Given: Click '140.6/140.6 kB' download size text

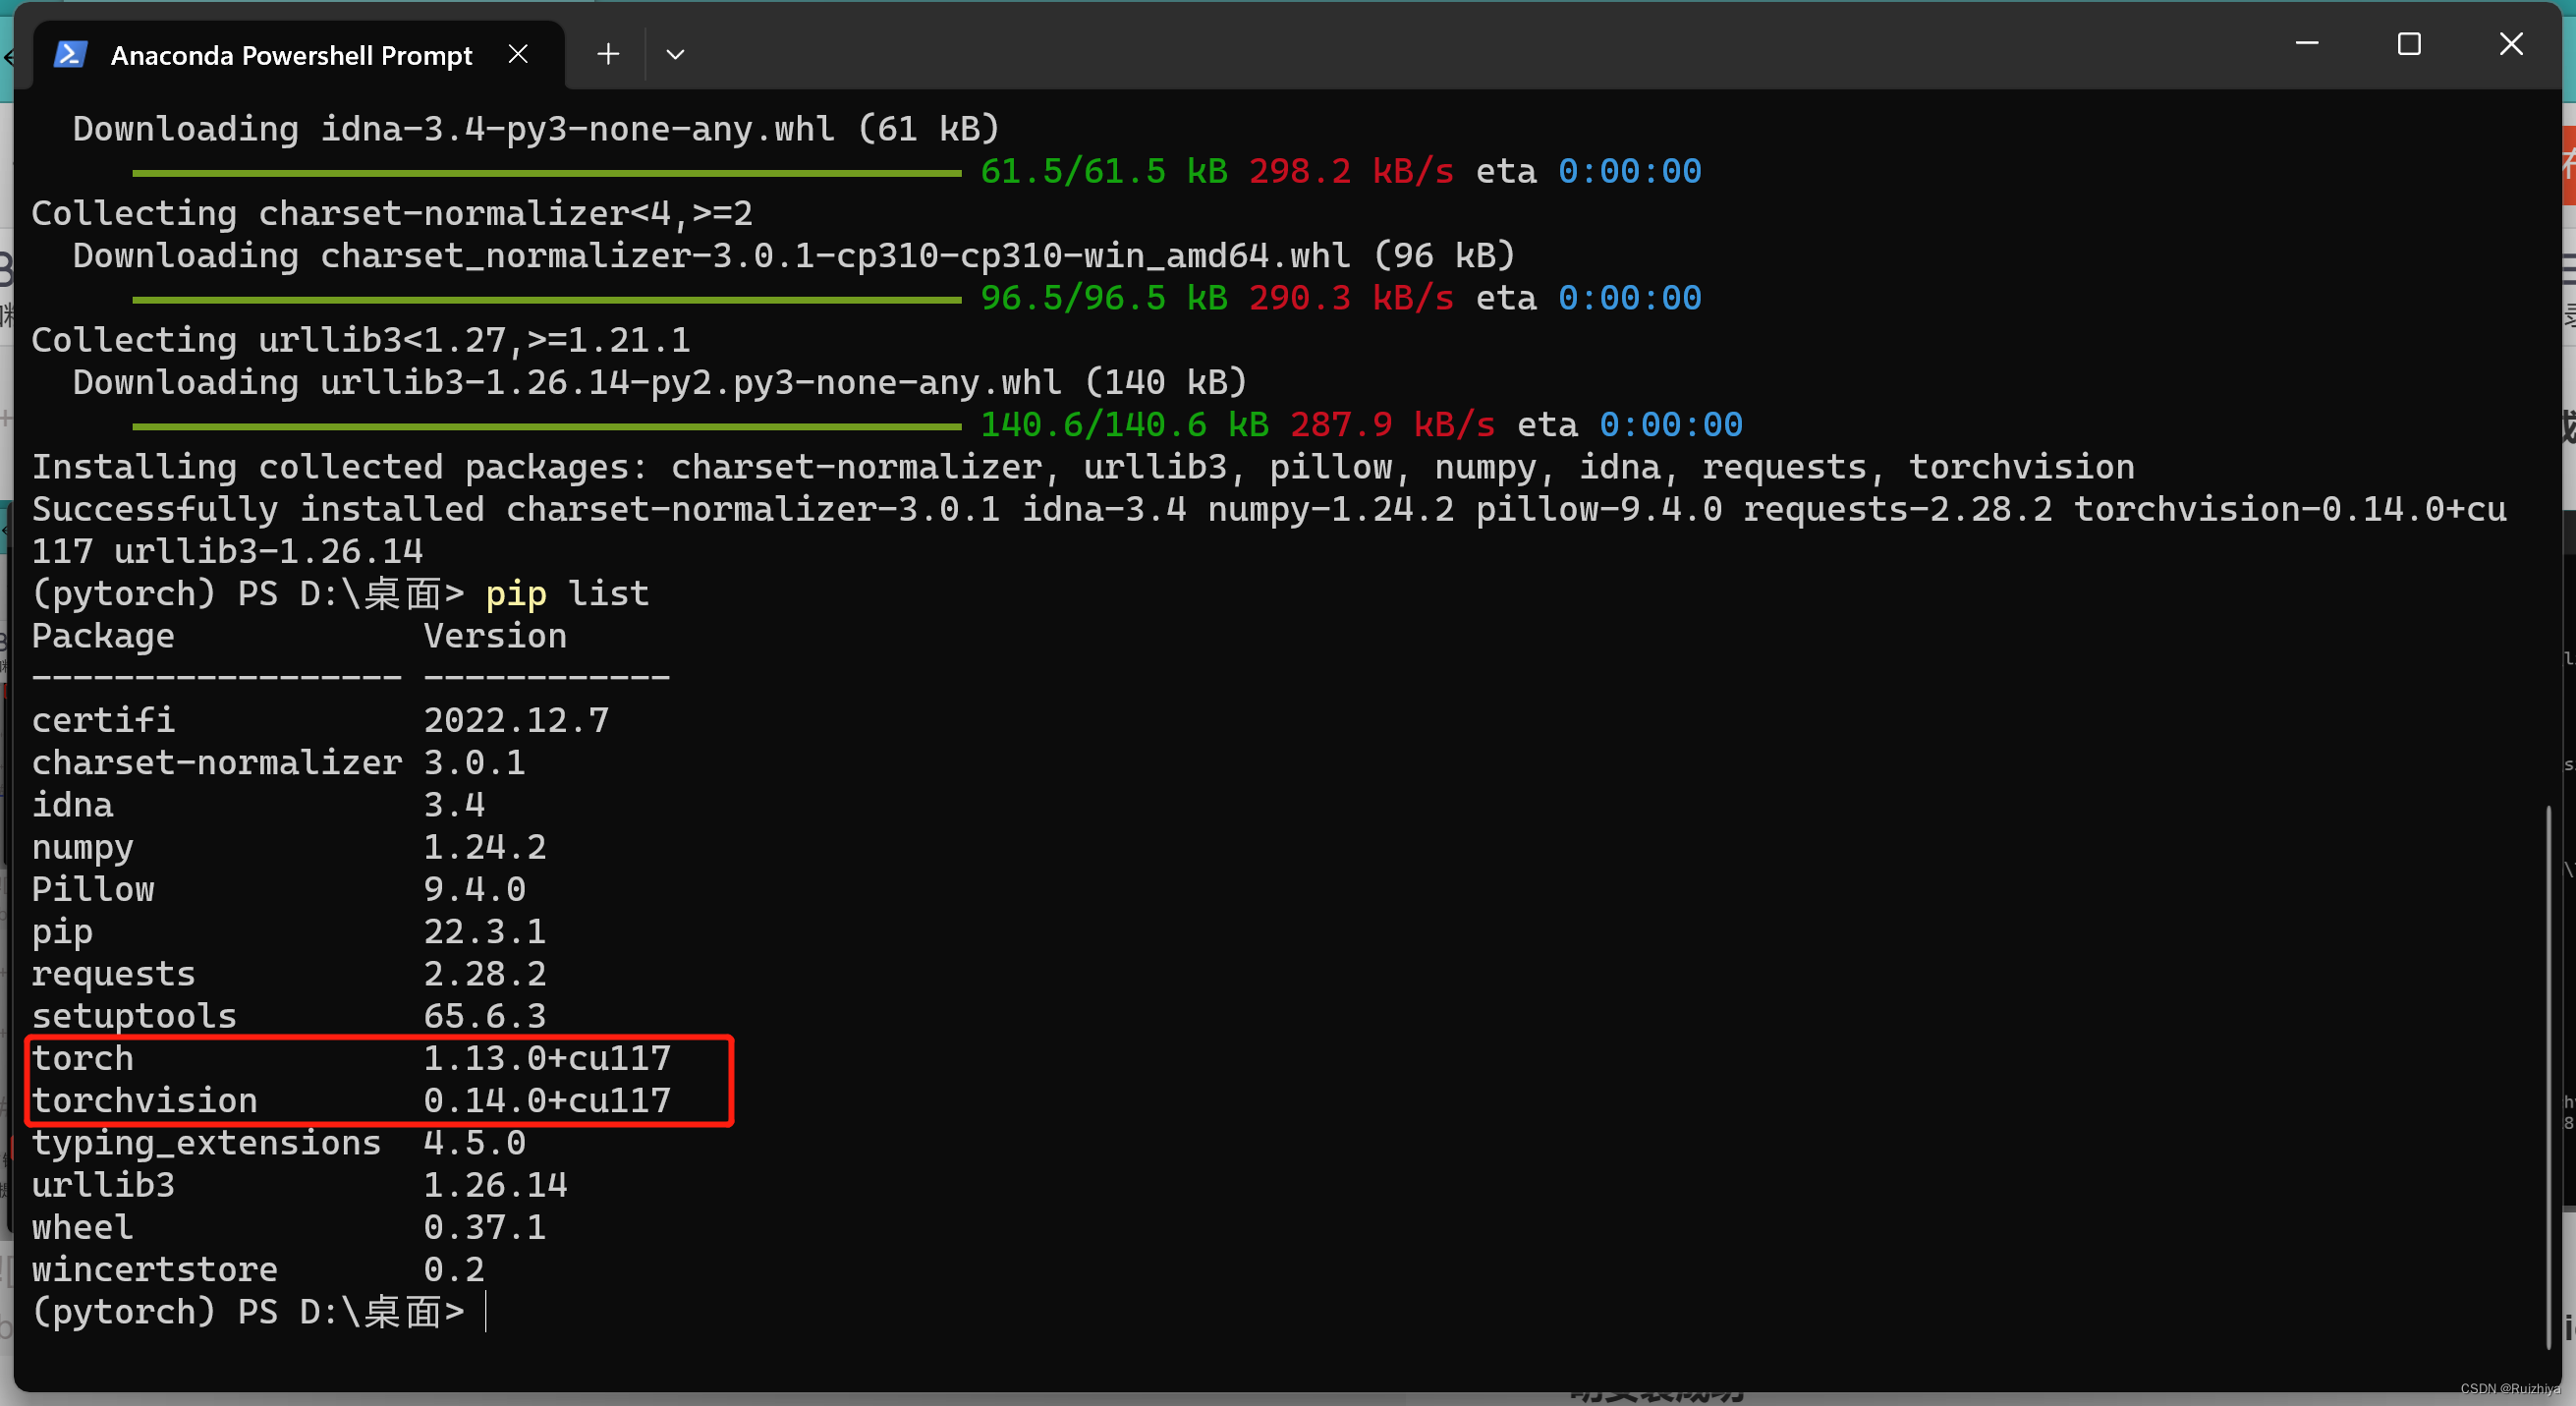Looking at the screenshot, I should tap(1125, 425).
